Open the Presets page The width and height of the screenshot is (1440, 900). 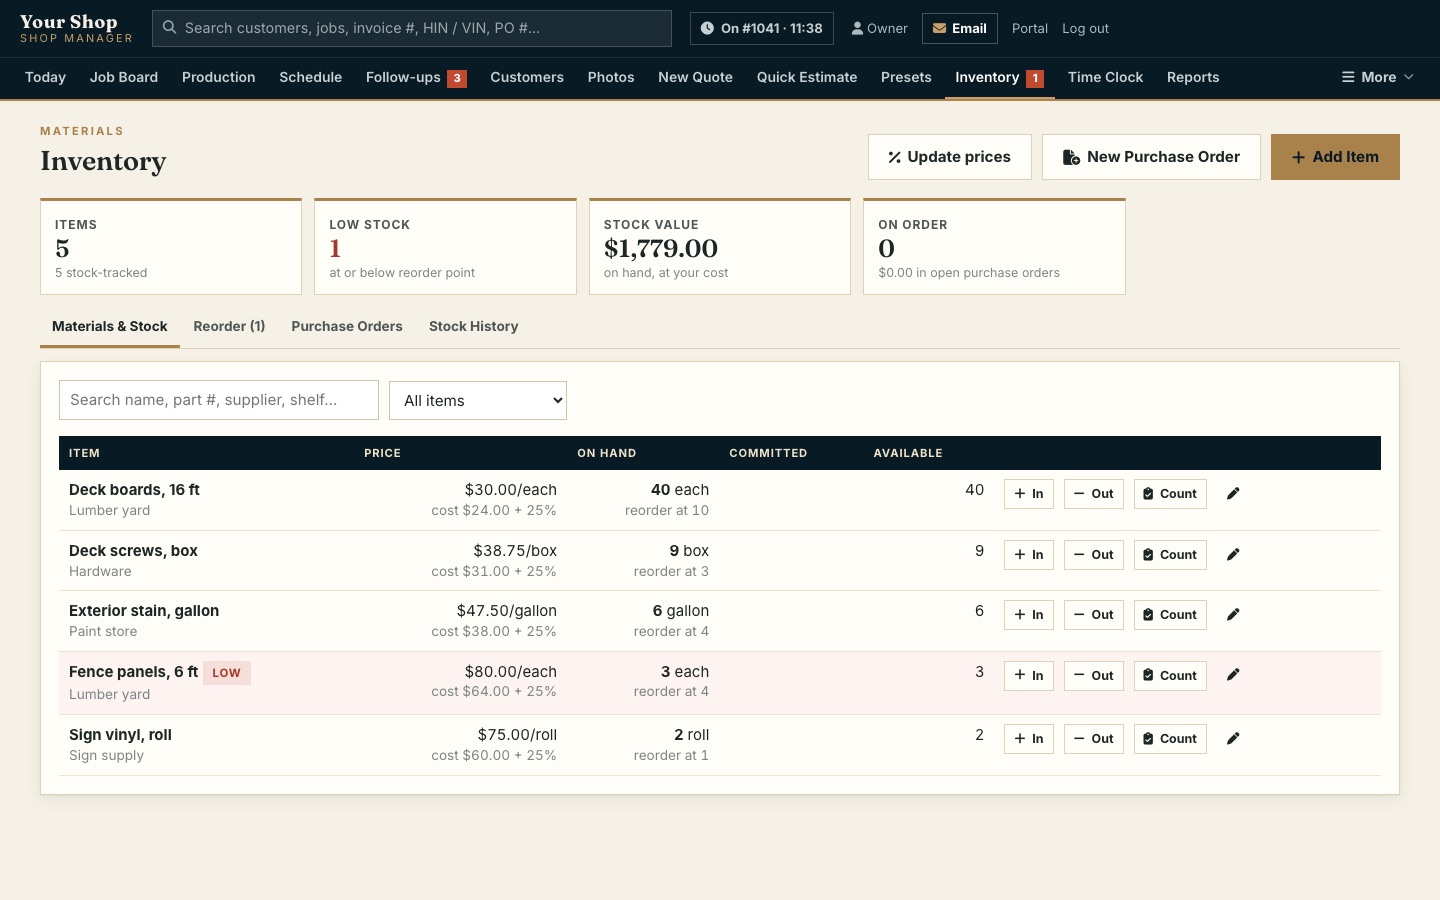point(906,77)
